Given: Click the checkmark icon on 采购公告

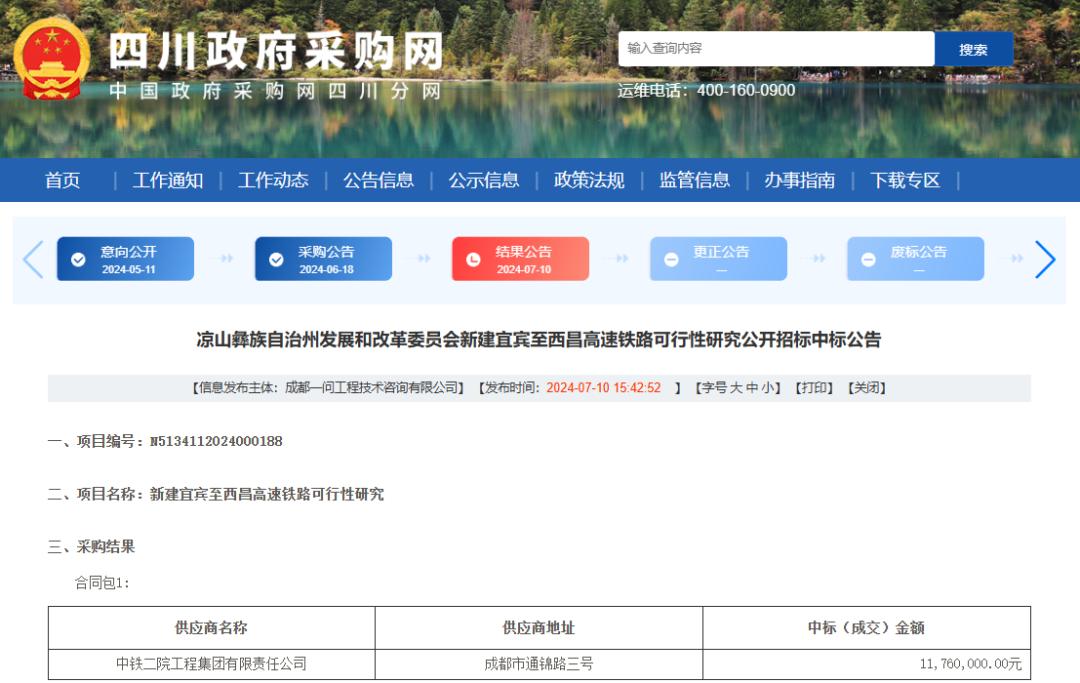Looking at the screenshot, I should (276, 260).
